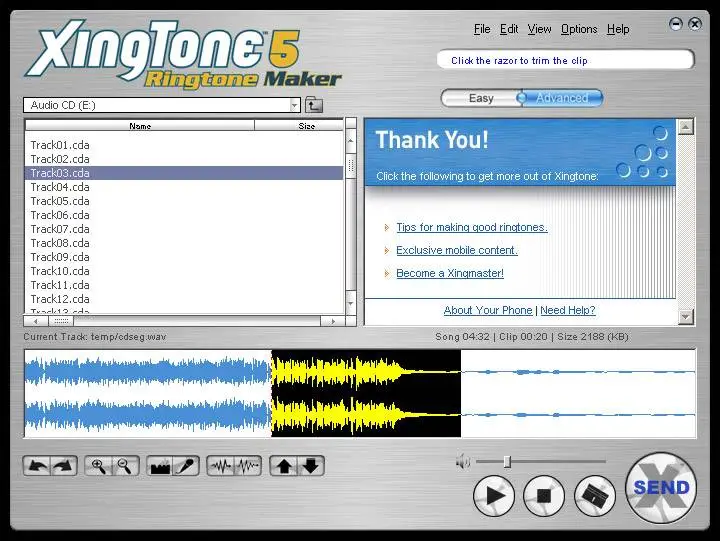Switch to Easy mode
The image size is (720, 541).
(x=481, y=98)
